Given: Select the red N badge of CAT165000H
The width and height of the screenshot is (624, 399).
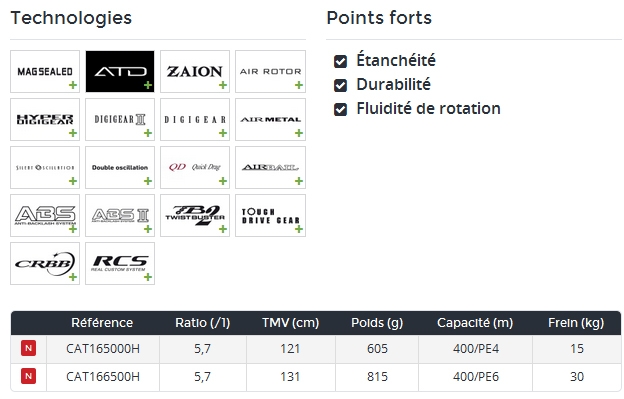Looking at the screenshot, I should [x=28, y=348].
